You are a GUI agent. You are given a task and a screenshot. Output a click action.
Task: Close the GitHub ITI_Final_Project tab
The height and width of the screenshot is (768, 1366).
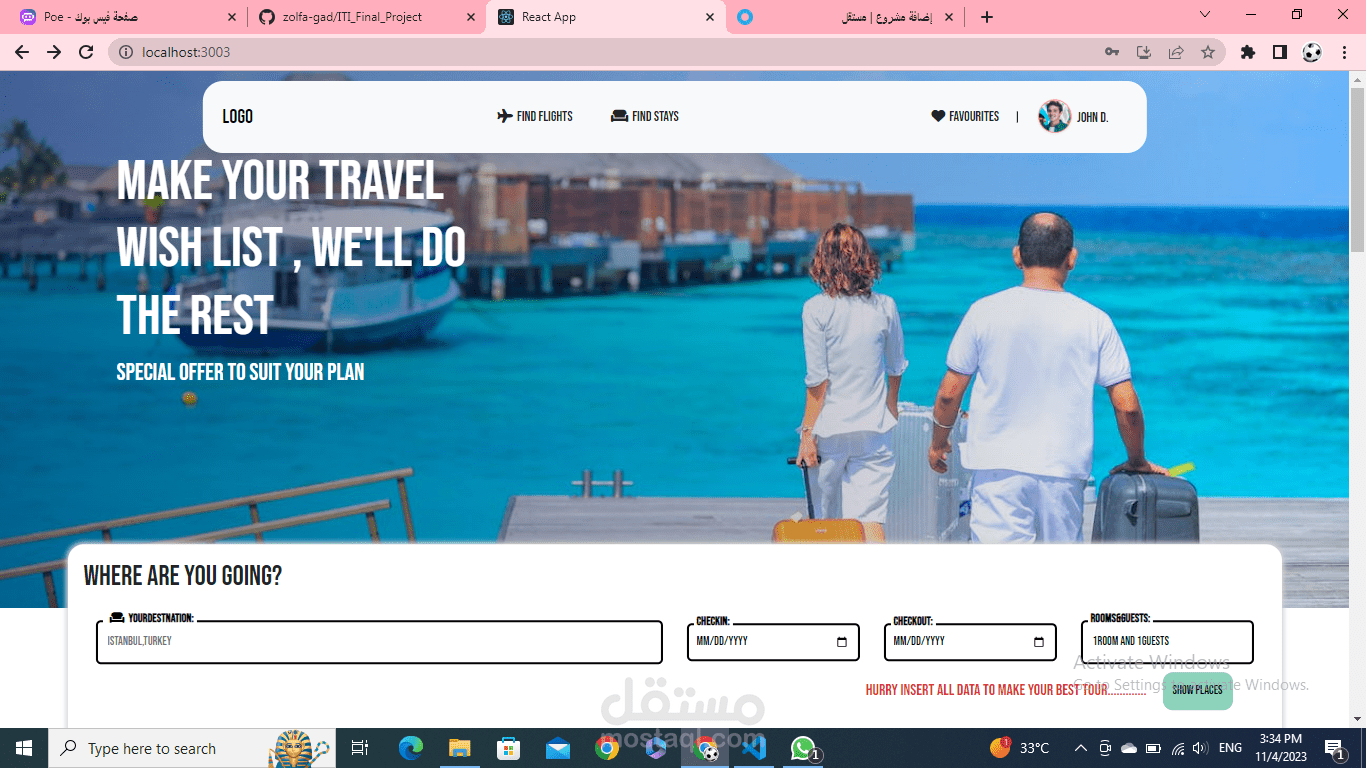tap(471, 17)
